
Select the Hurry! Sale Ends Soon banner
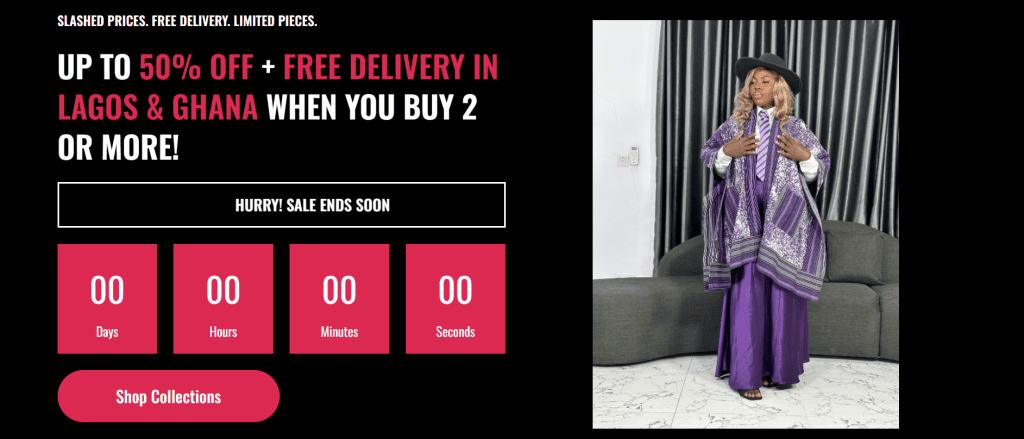pyautogui.click(x=281, y=205)
